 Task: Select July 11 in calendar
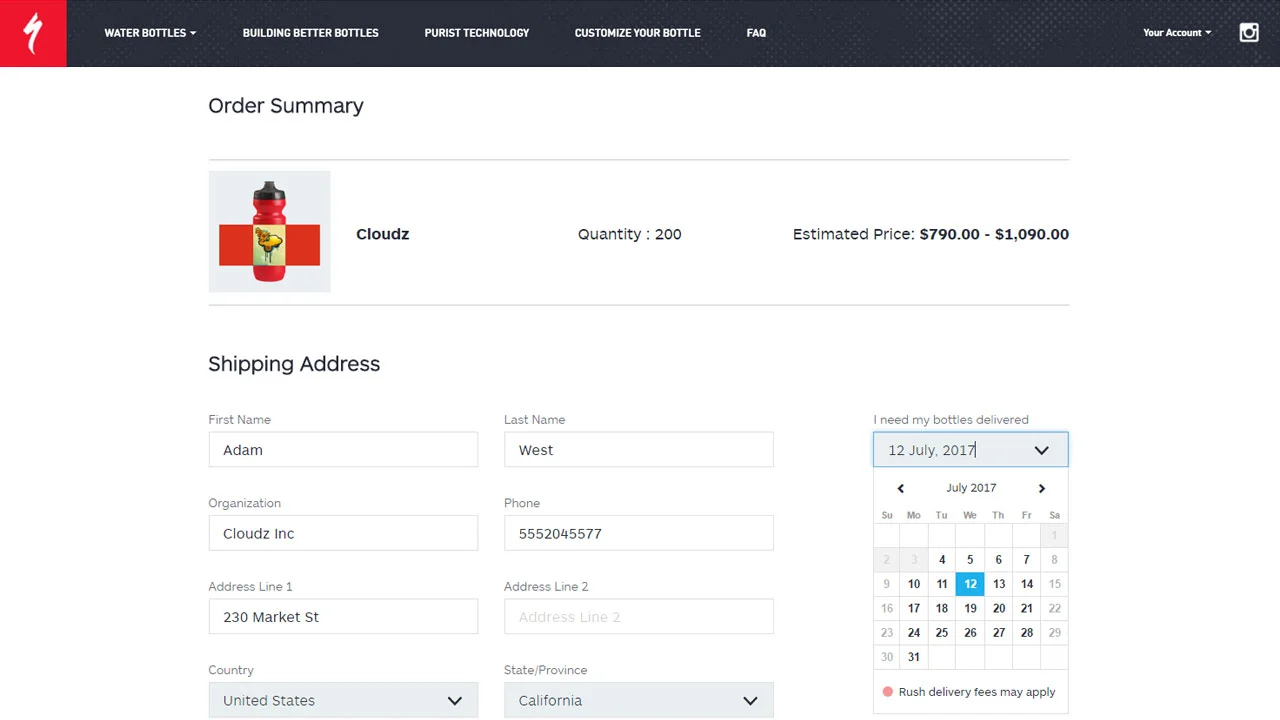pos(942,584)
